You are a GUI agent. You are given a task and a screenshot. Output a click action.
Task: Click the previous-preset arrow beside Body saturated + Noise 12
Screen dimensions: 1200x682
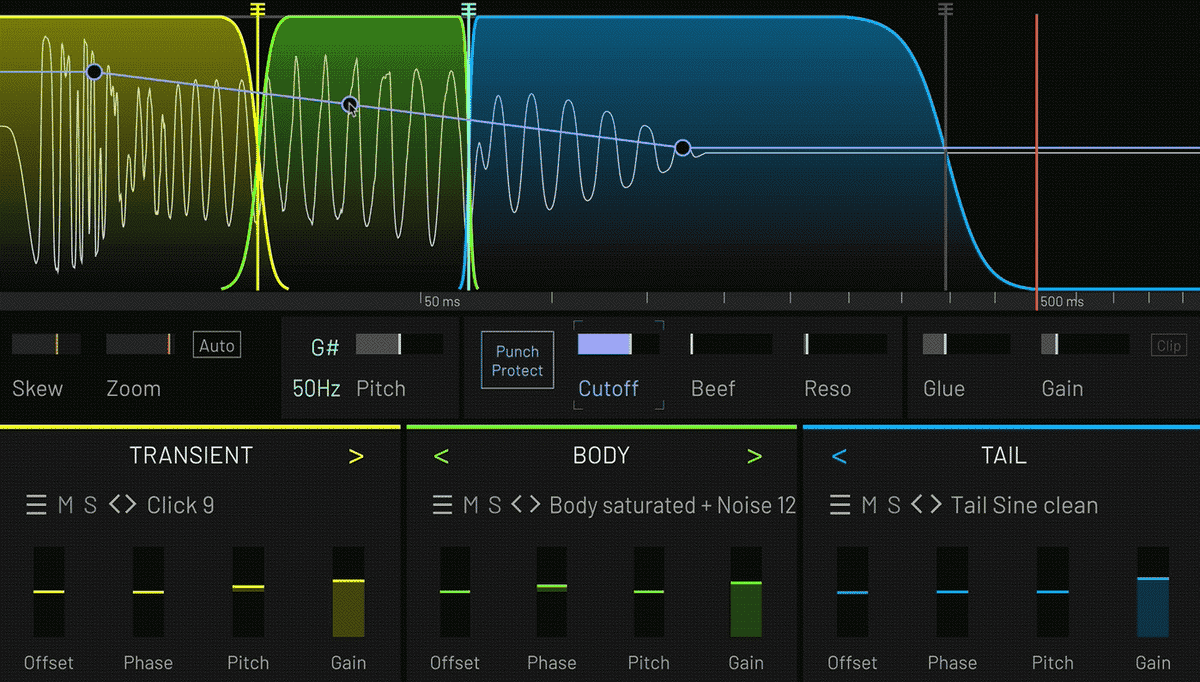(x=516, y=505)
